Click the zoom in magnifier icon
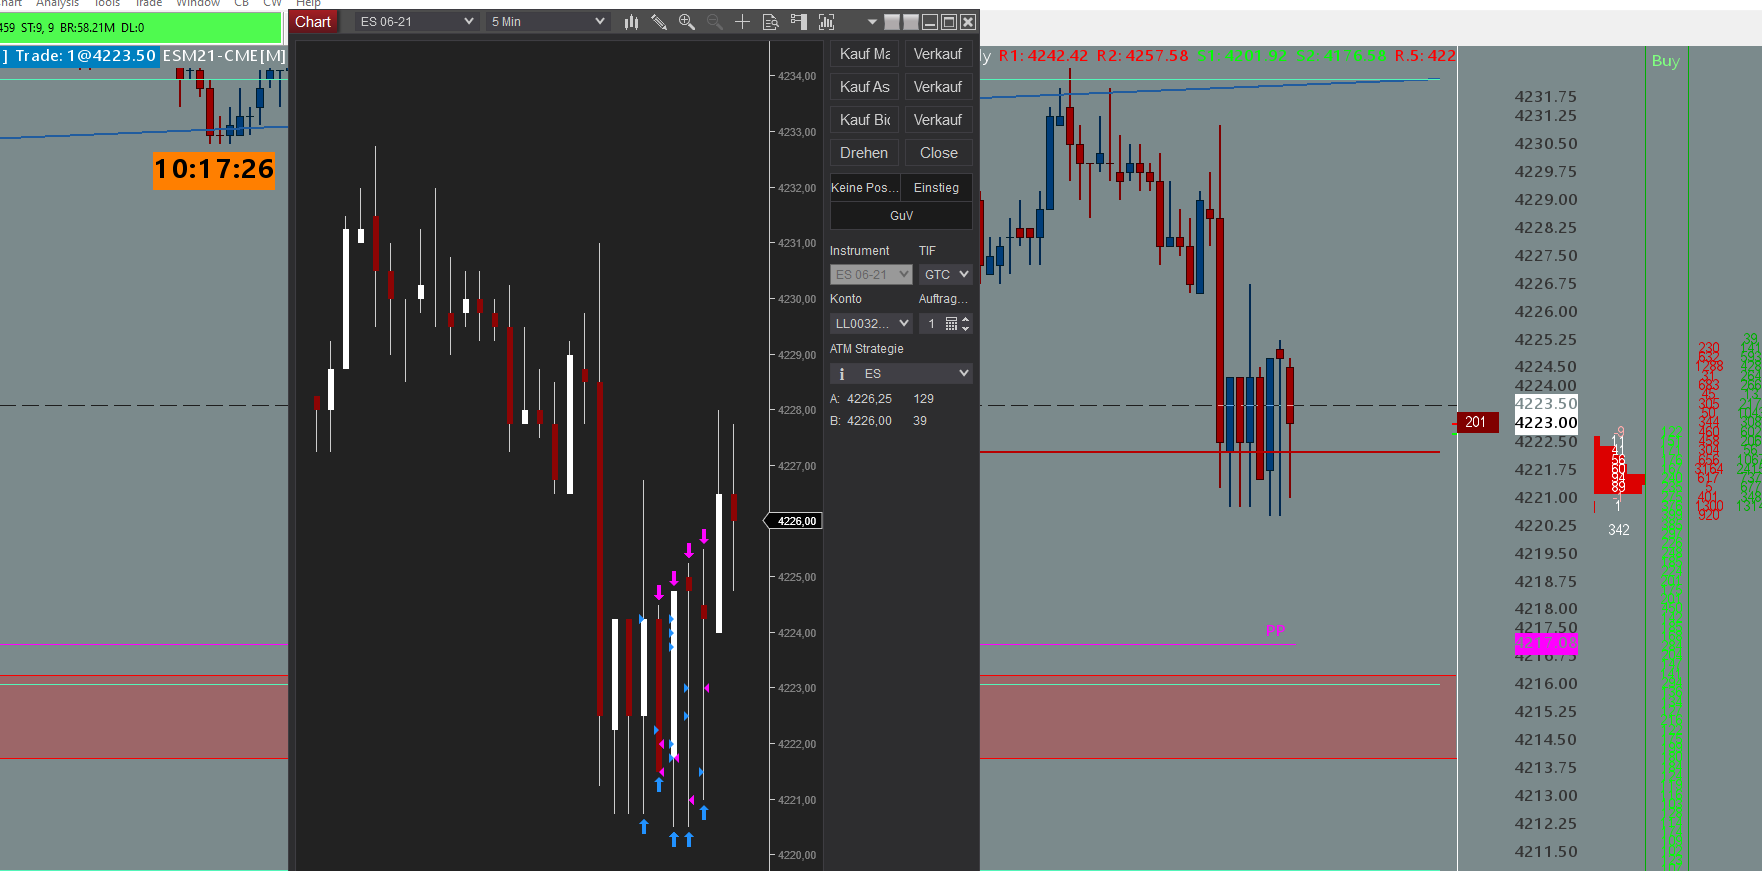The width and height of the screenshot is (1762, 871). pos(687,22)
